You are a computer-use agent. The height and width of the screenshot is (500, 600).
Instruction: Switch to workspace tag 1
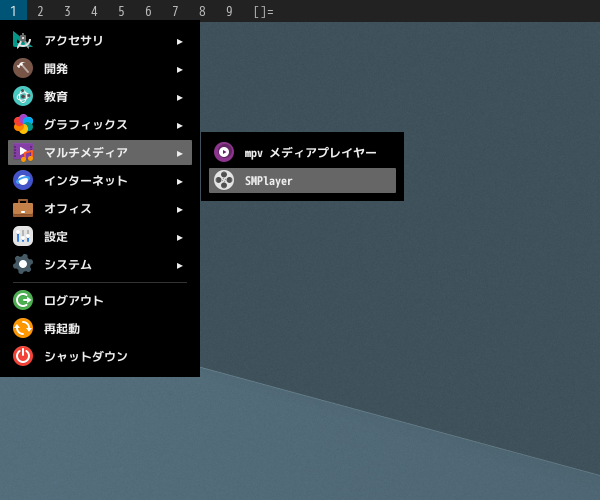[x=13, y=11]
